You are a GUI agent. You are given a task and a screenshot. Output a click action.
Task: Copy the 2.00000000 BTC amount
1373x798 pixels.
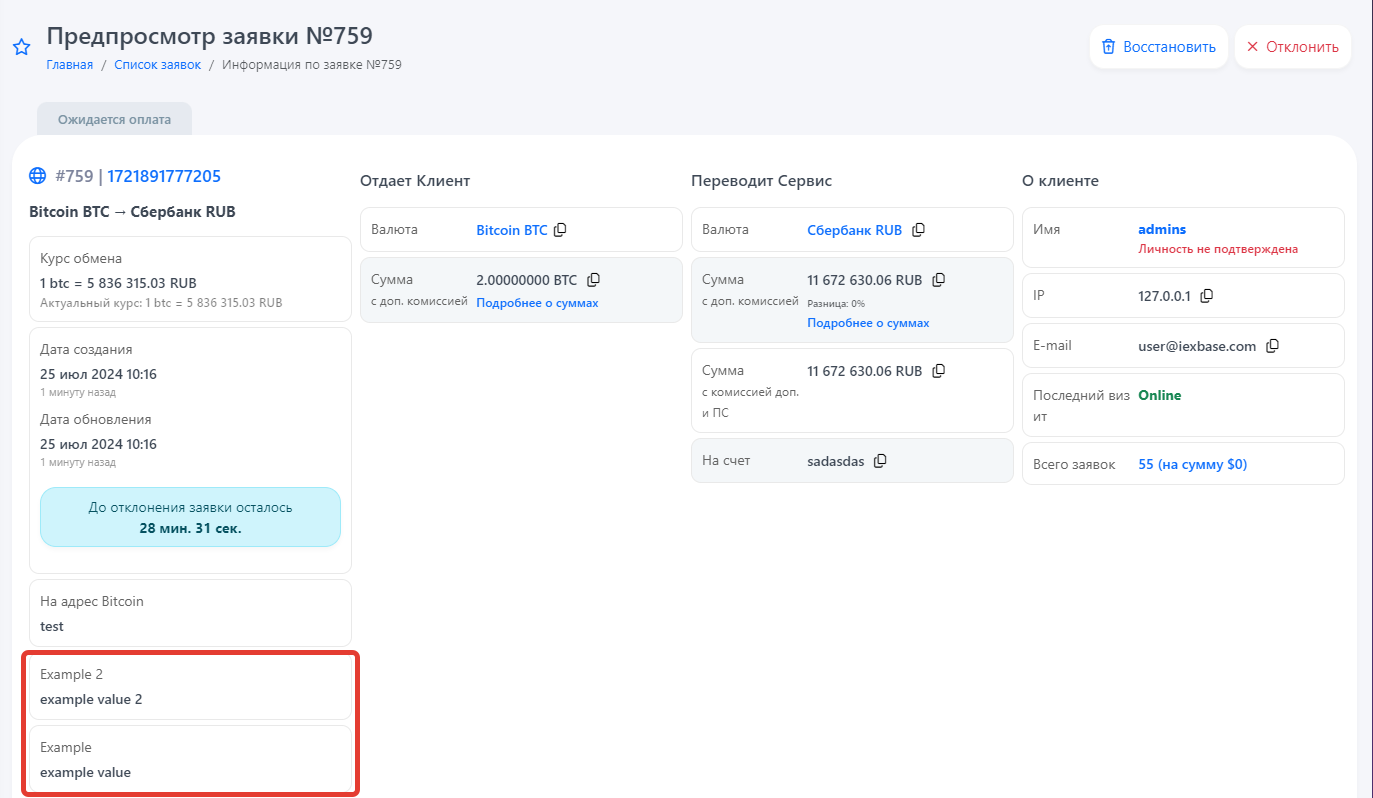(593, 280)
